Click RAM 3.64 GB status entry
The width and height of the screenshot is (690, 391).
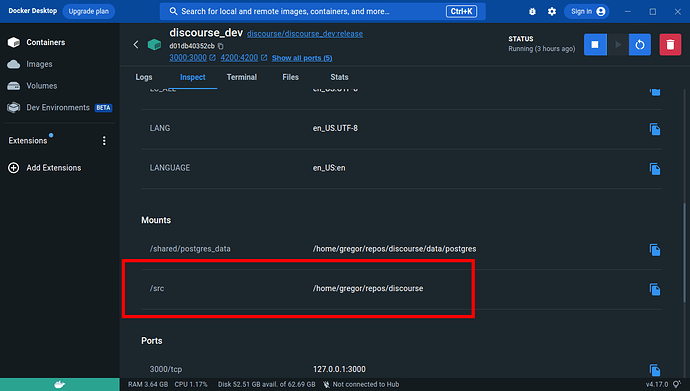pyautogui.click(x=148, y=384)
